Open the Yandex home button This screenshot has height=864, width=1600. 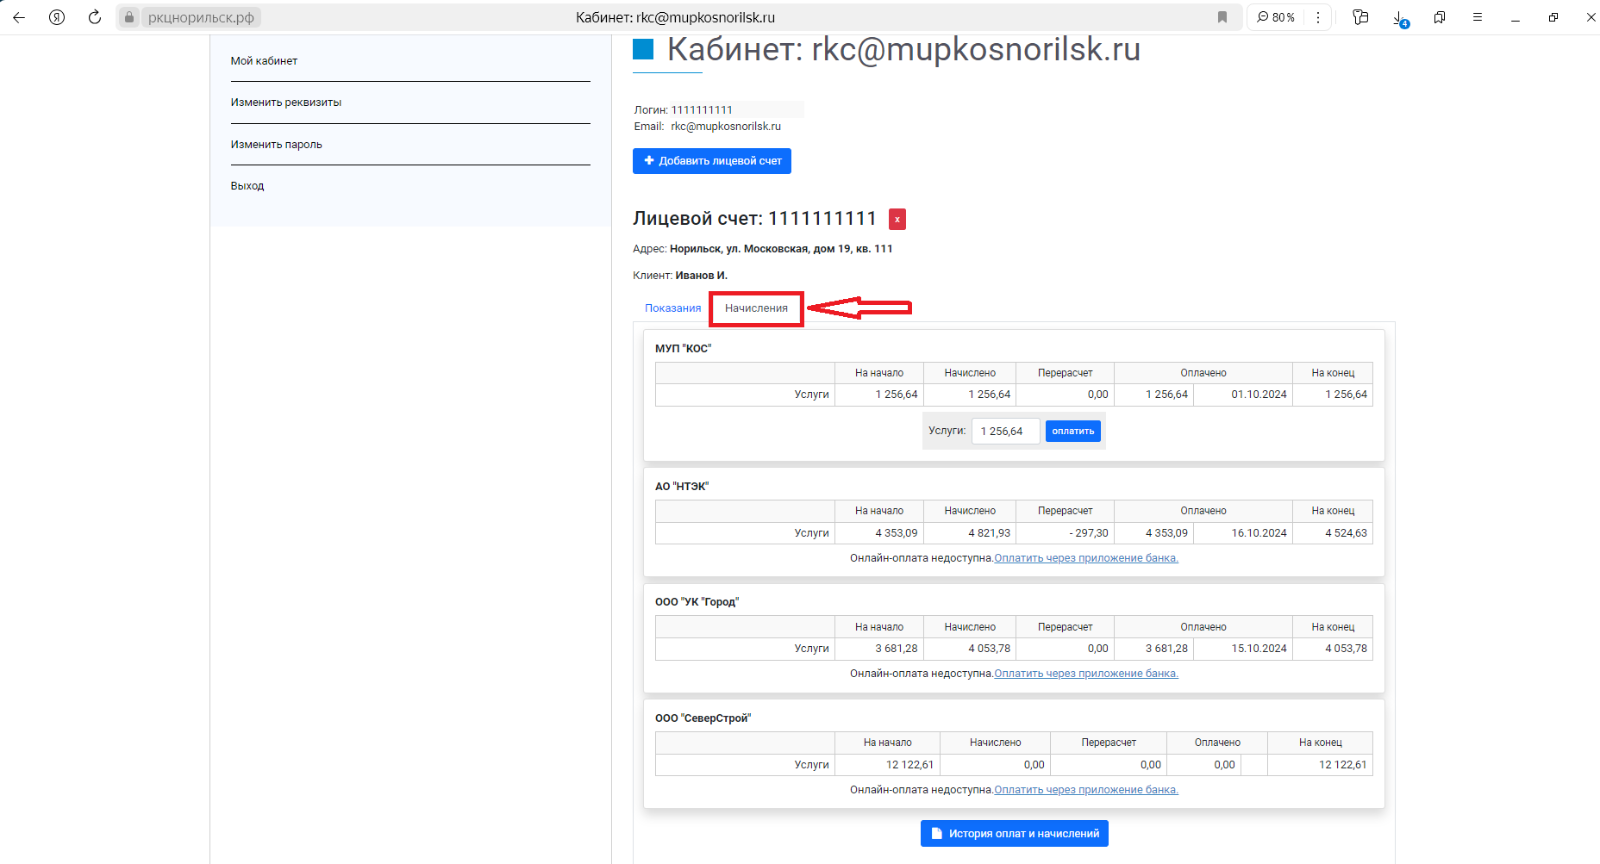pos(57,17)
